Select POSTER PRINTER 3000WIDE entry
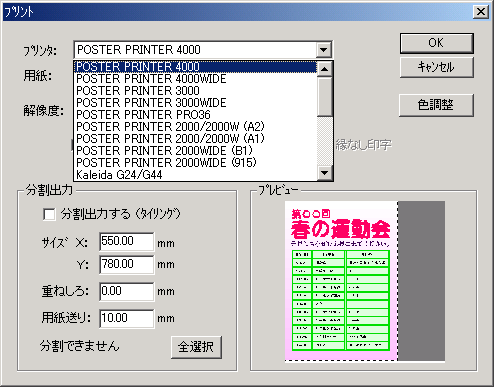This screenshot has width=494, height=387. pyautogui.click(x=195, y=103)
